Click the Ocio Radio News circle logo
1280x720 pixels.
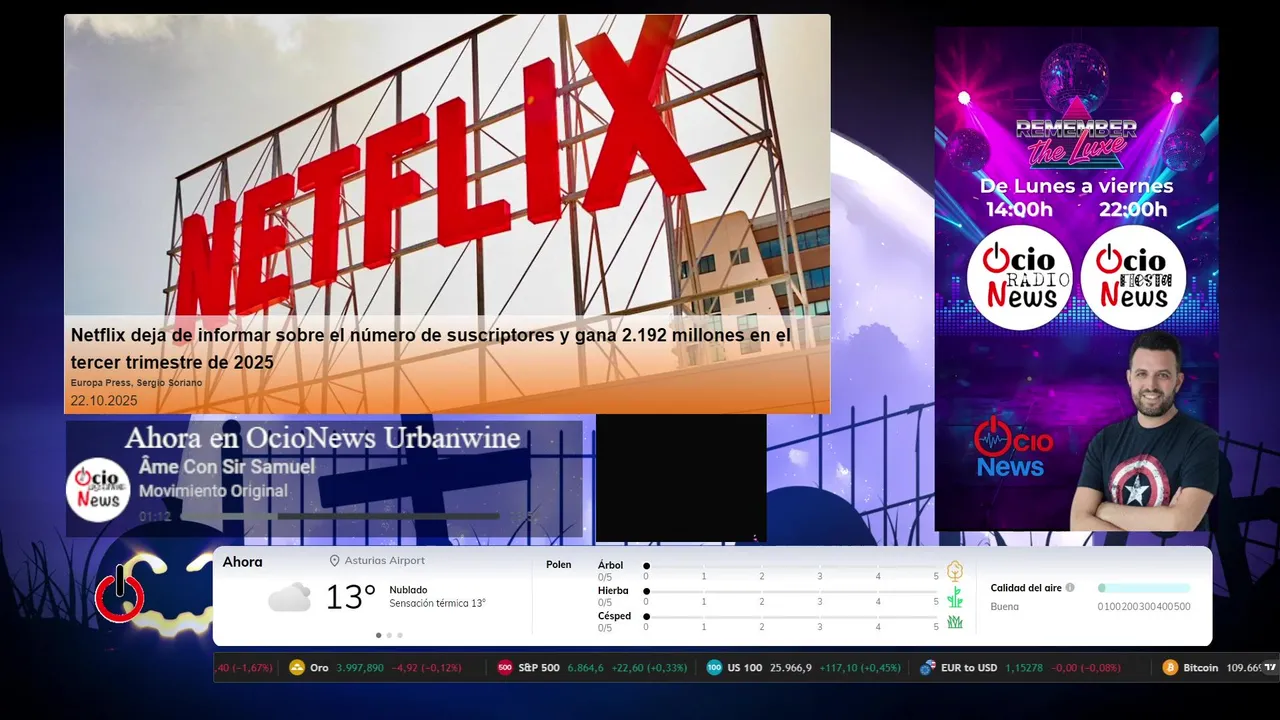(1019, 277)
